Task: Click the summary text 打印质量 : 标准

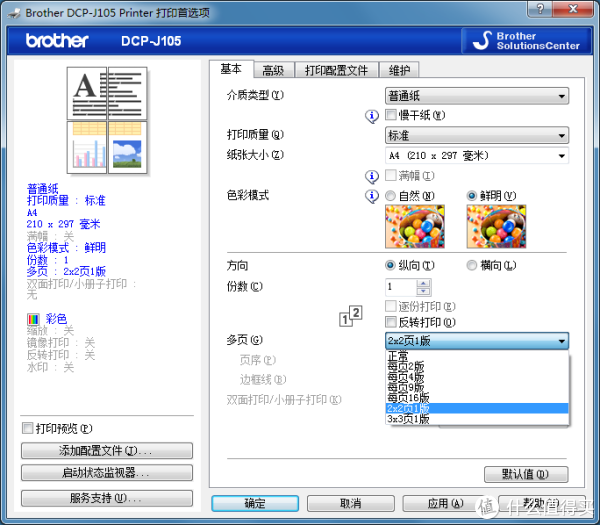Action: pos(66,201)
